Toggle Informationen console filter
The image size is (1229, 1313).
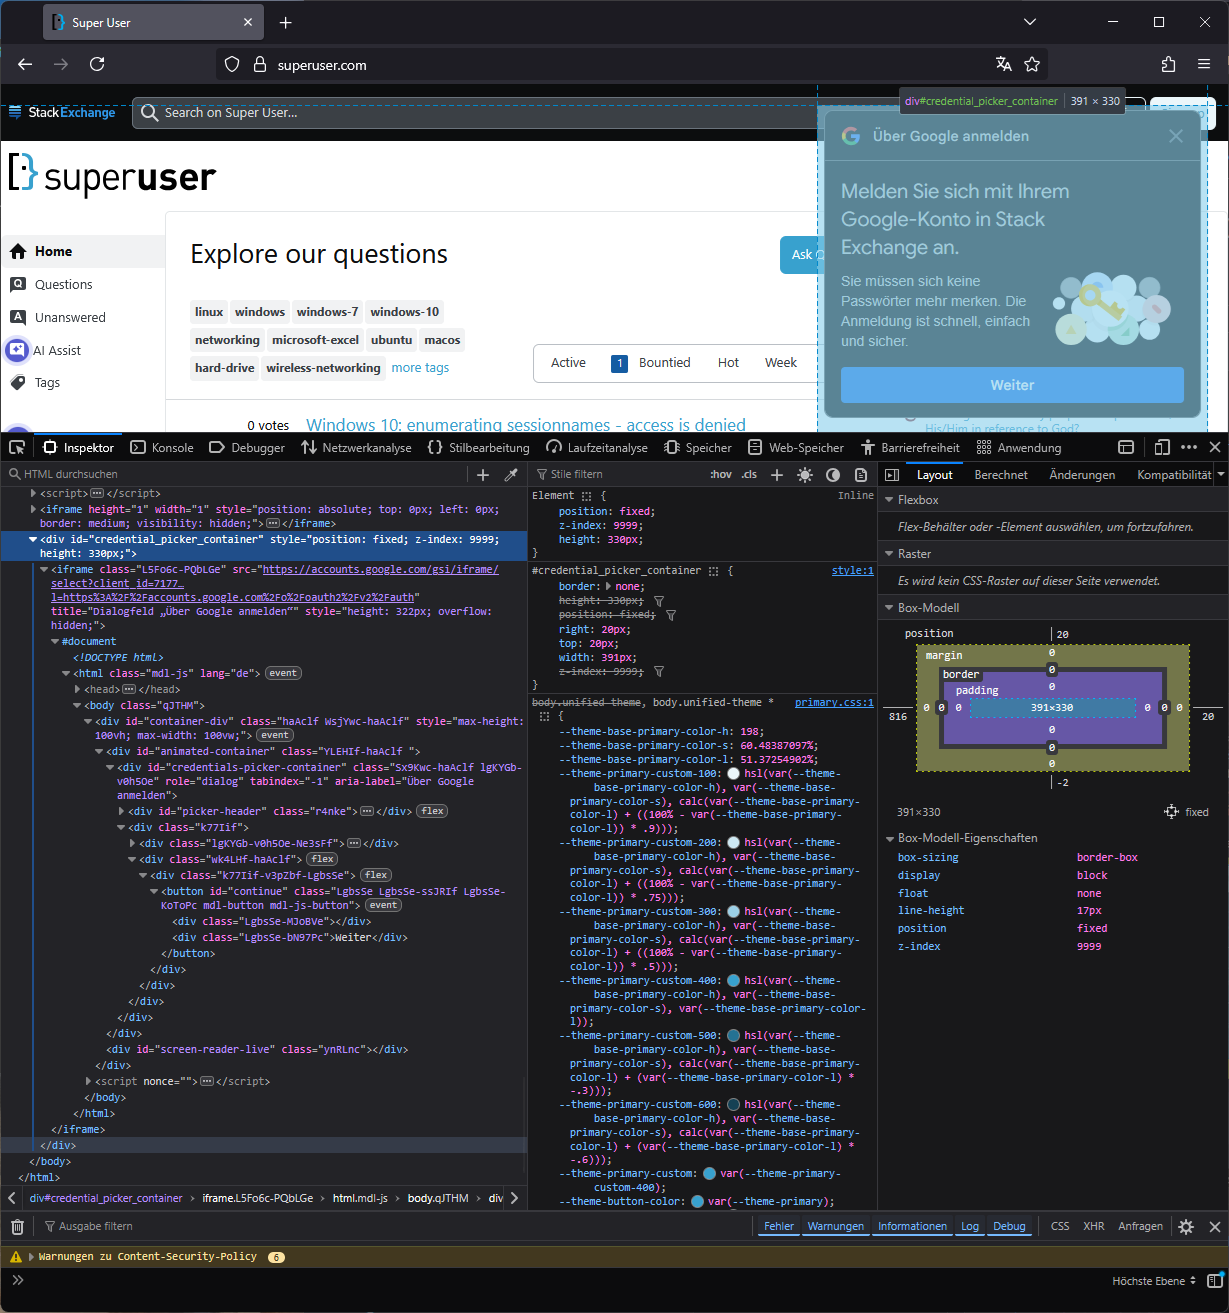(913, 1226)
